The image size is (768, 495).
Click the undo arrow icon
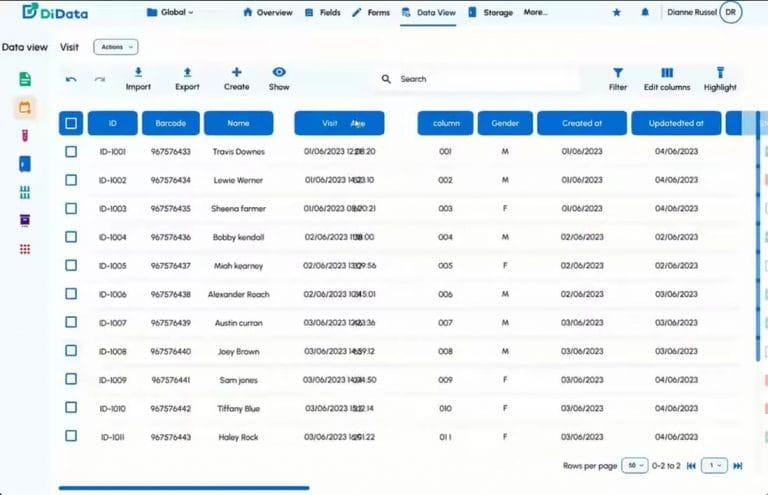(x=71, y=79)
